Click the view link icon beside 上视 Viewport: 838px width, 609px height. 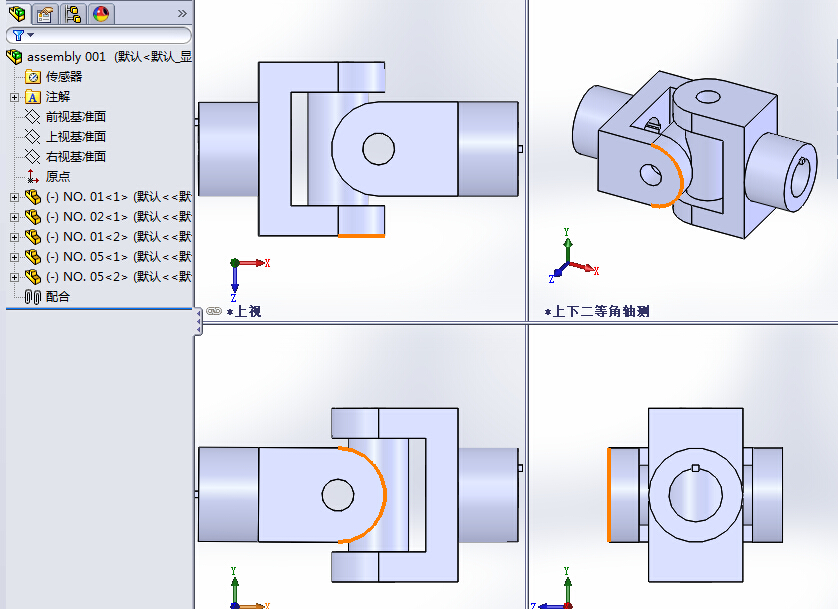[x=214, y=311]
